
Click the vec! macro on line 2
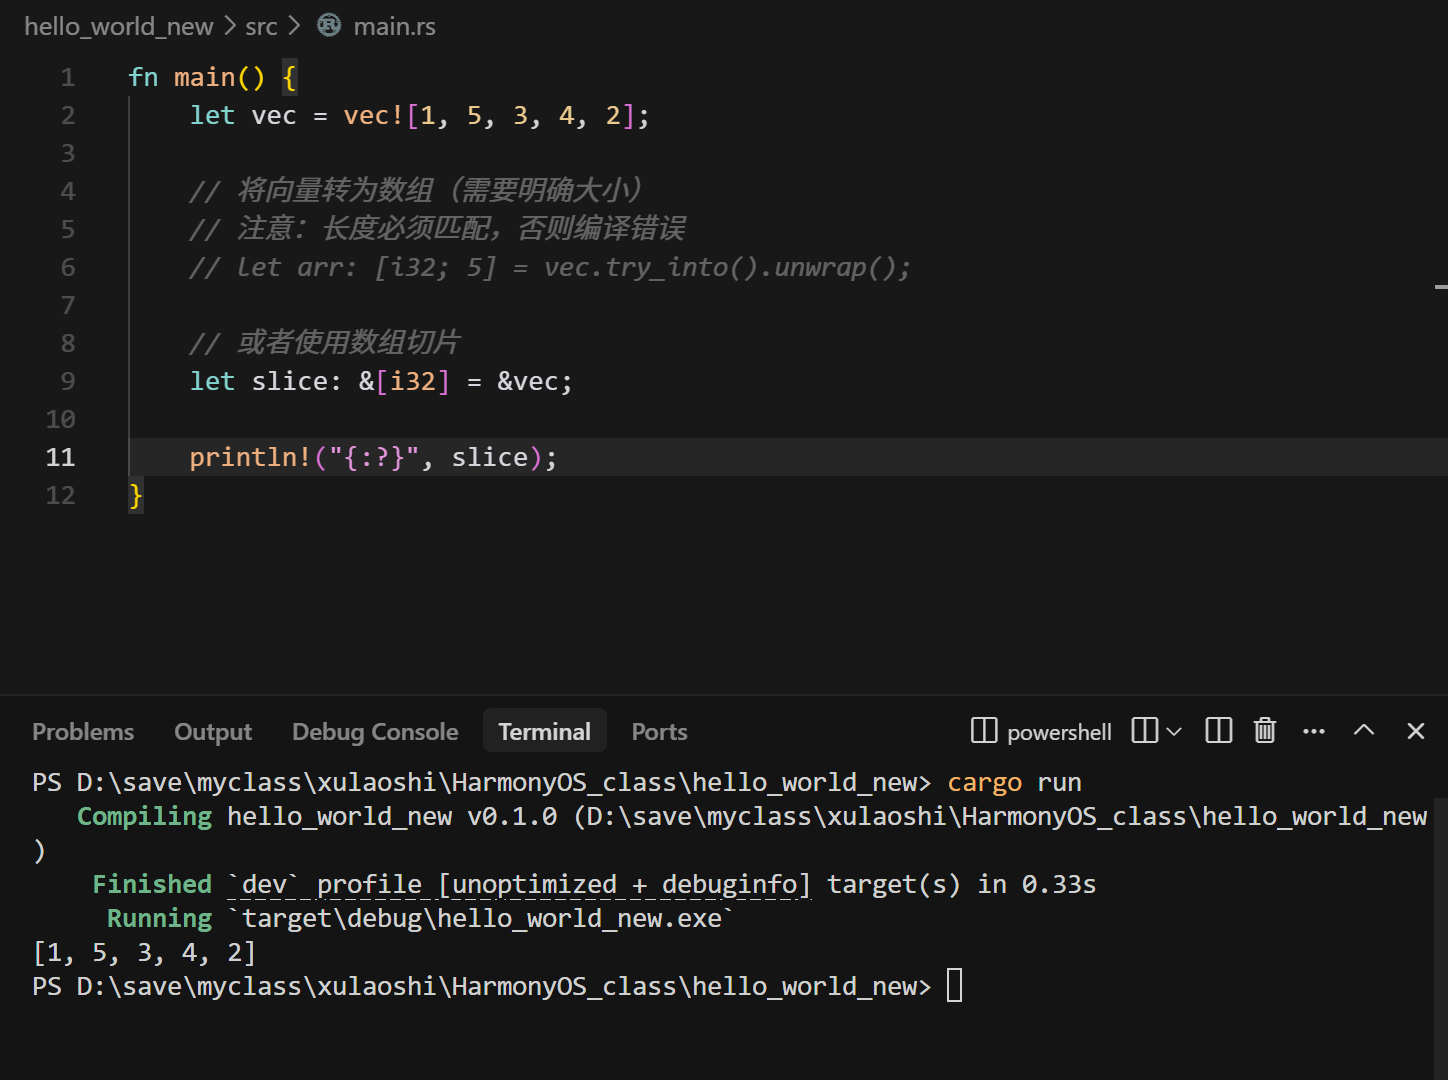pos(373,115)
